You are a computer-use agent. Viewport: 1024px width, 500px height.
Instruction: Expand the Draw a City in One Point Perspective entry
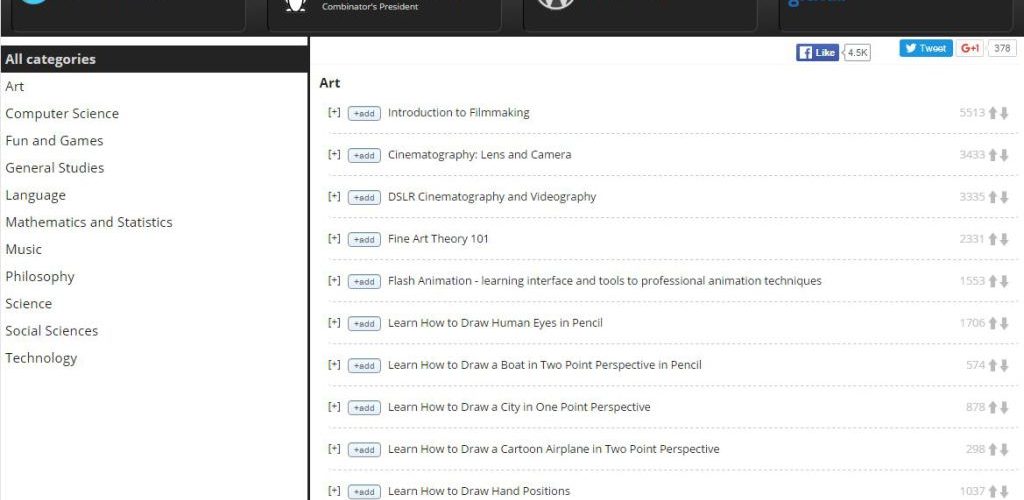334,406
